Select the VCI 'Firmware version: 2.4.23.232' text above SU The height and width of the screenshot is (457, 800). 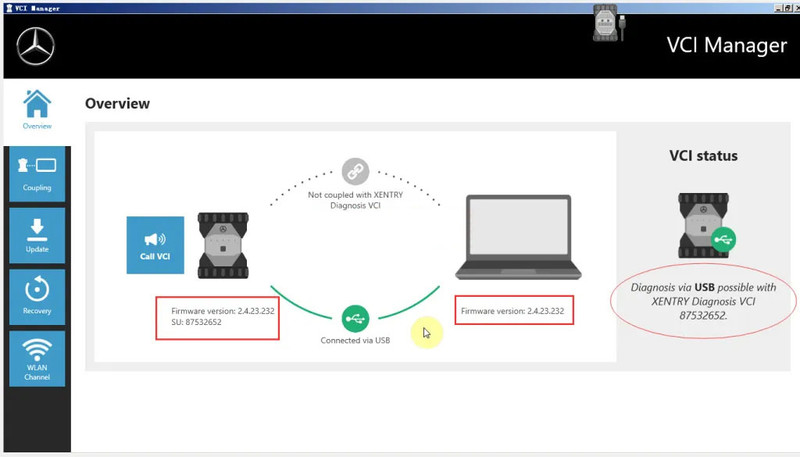coord(223,311)
